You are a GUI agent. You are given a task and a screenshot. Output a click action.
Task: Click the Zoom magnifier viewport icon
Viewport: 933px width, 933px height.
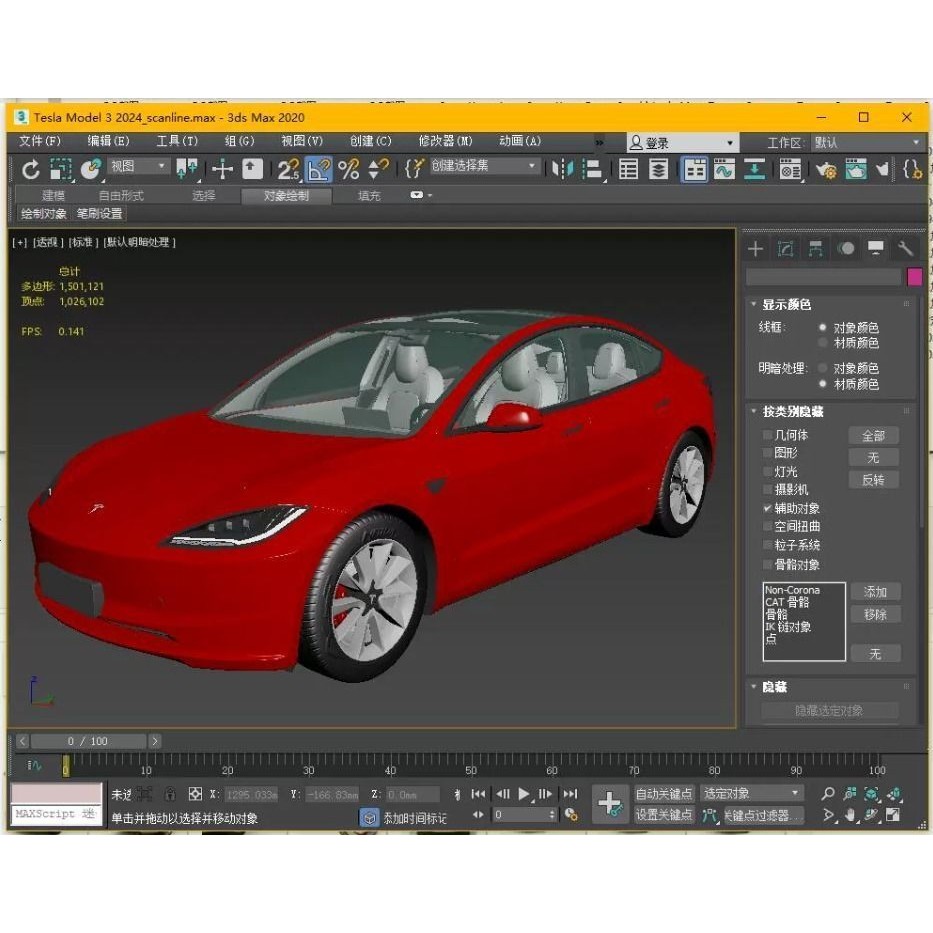coord(828,793)
